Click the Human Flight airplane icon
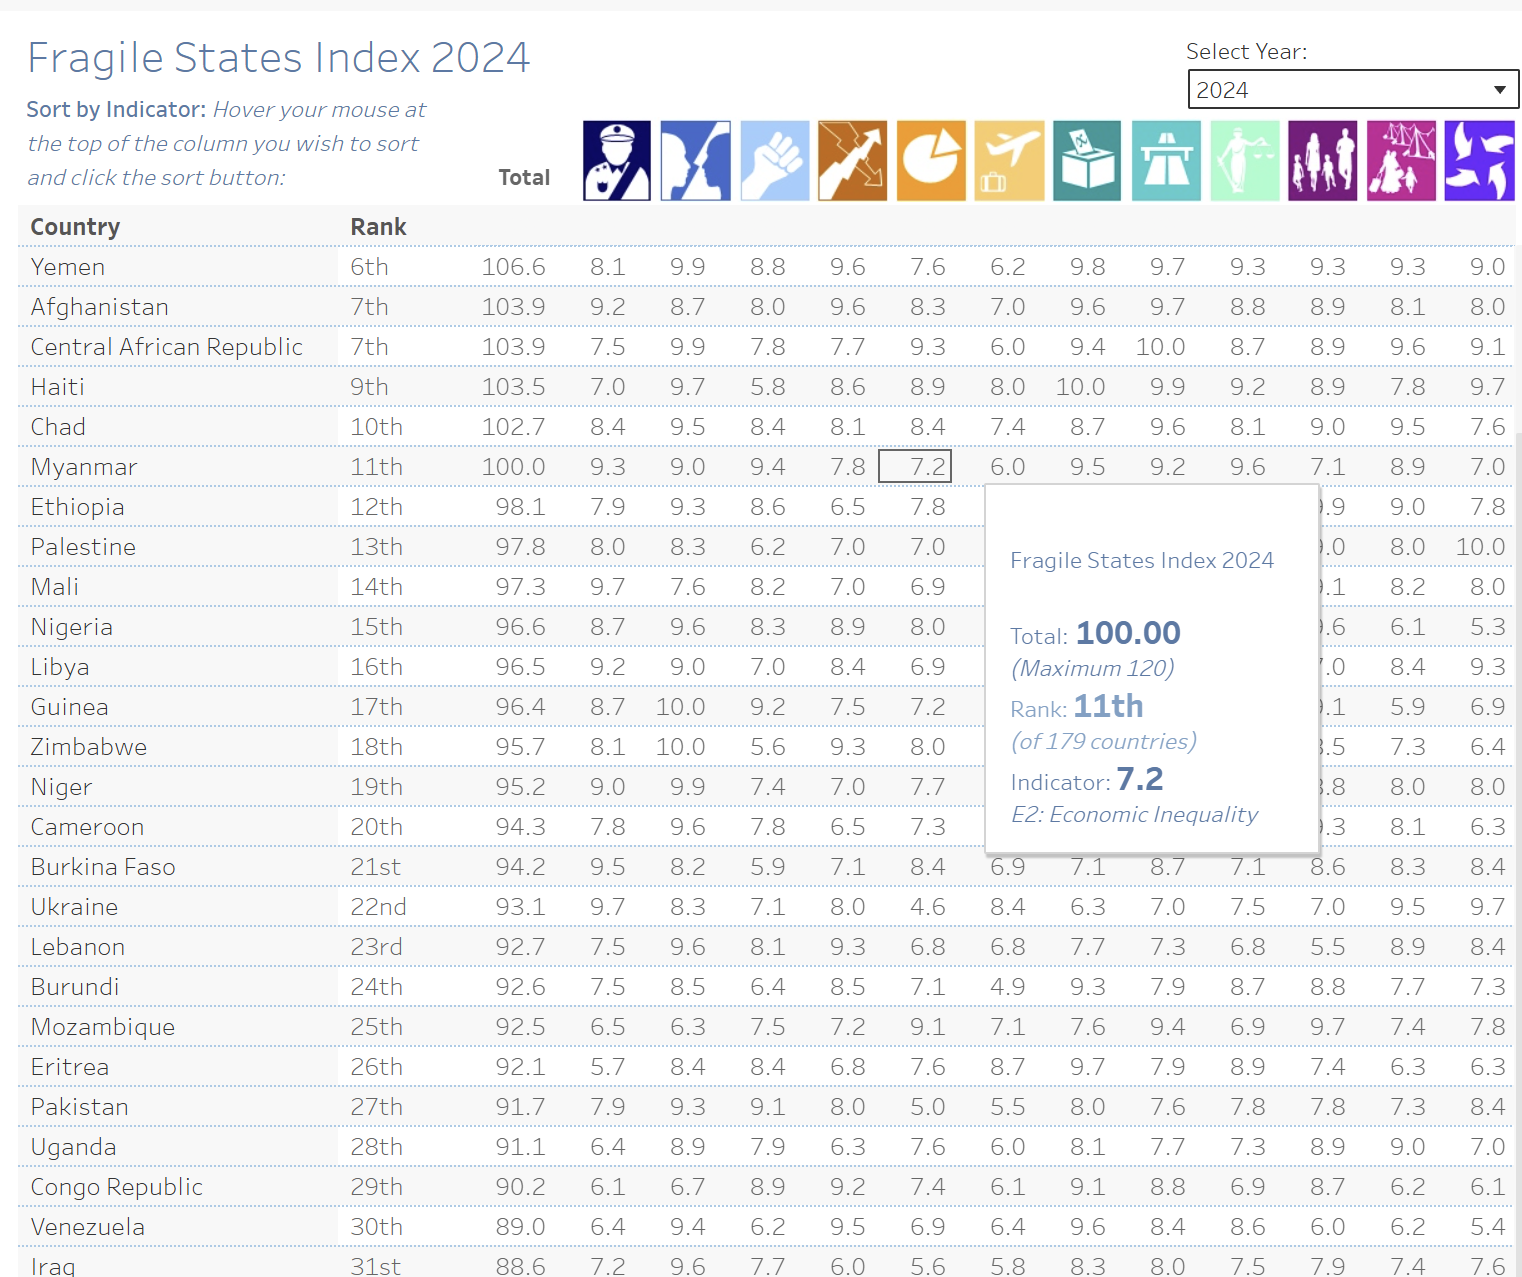 [x=1009, y=160]
